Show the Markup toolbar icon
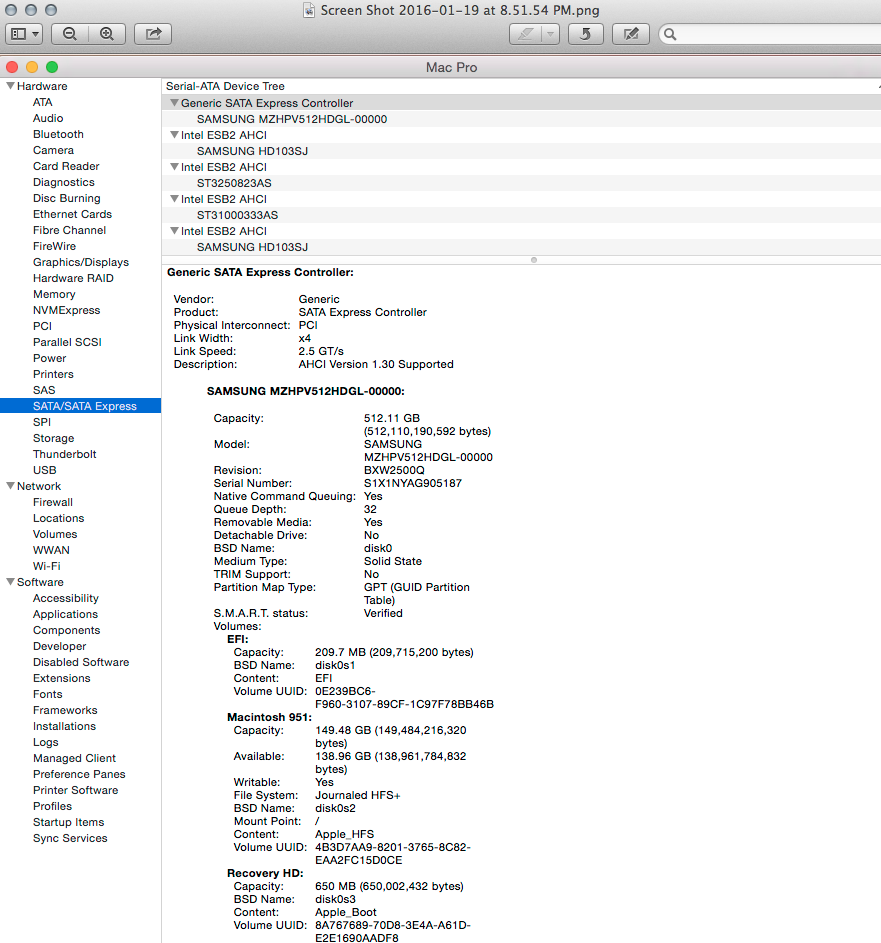This screenshot has width=881, height=943. pos(631,34)
